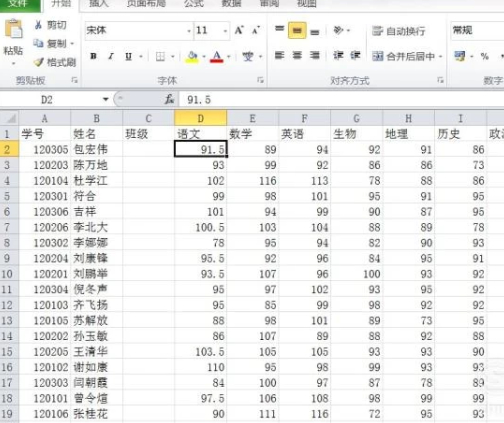Open the Paste options arrow below 粘贴

click(x=13, y=63)
